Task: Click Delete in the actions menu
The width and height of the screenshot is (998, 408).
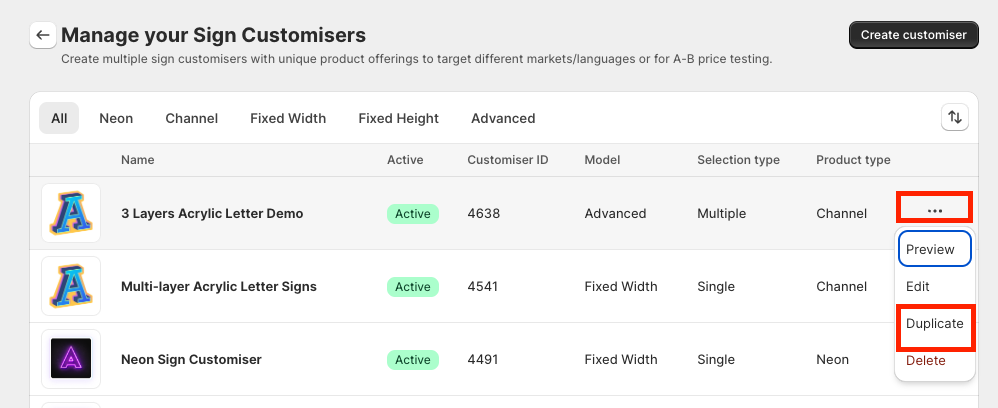Action: click(925, 360)
